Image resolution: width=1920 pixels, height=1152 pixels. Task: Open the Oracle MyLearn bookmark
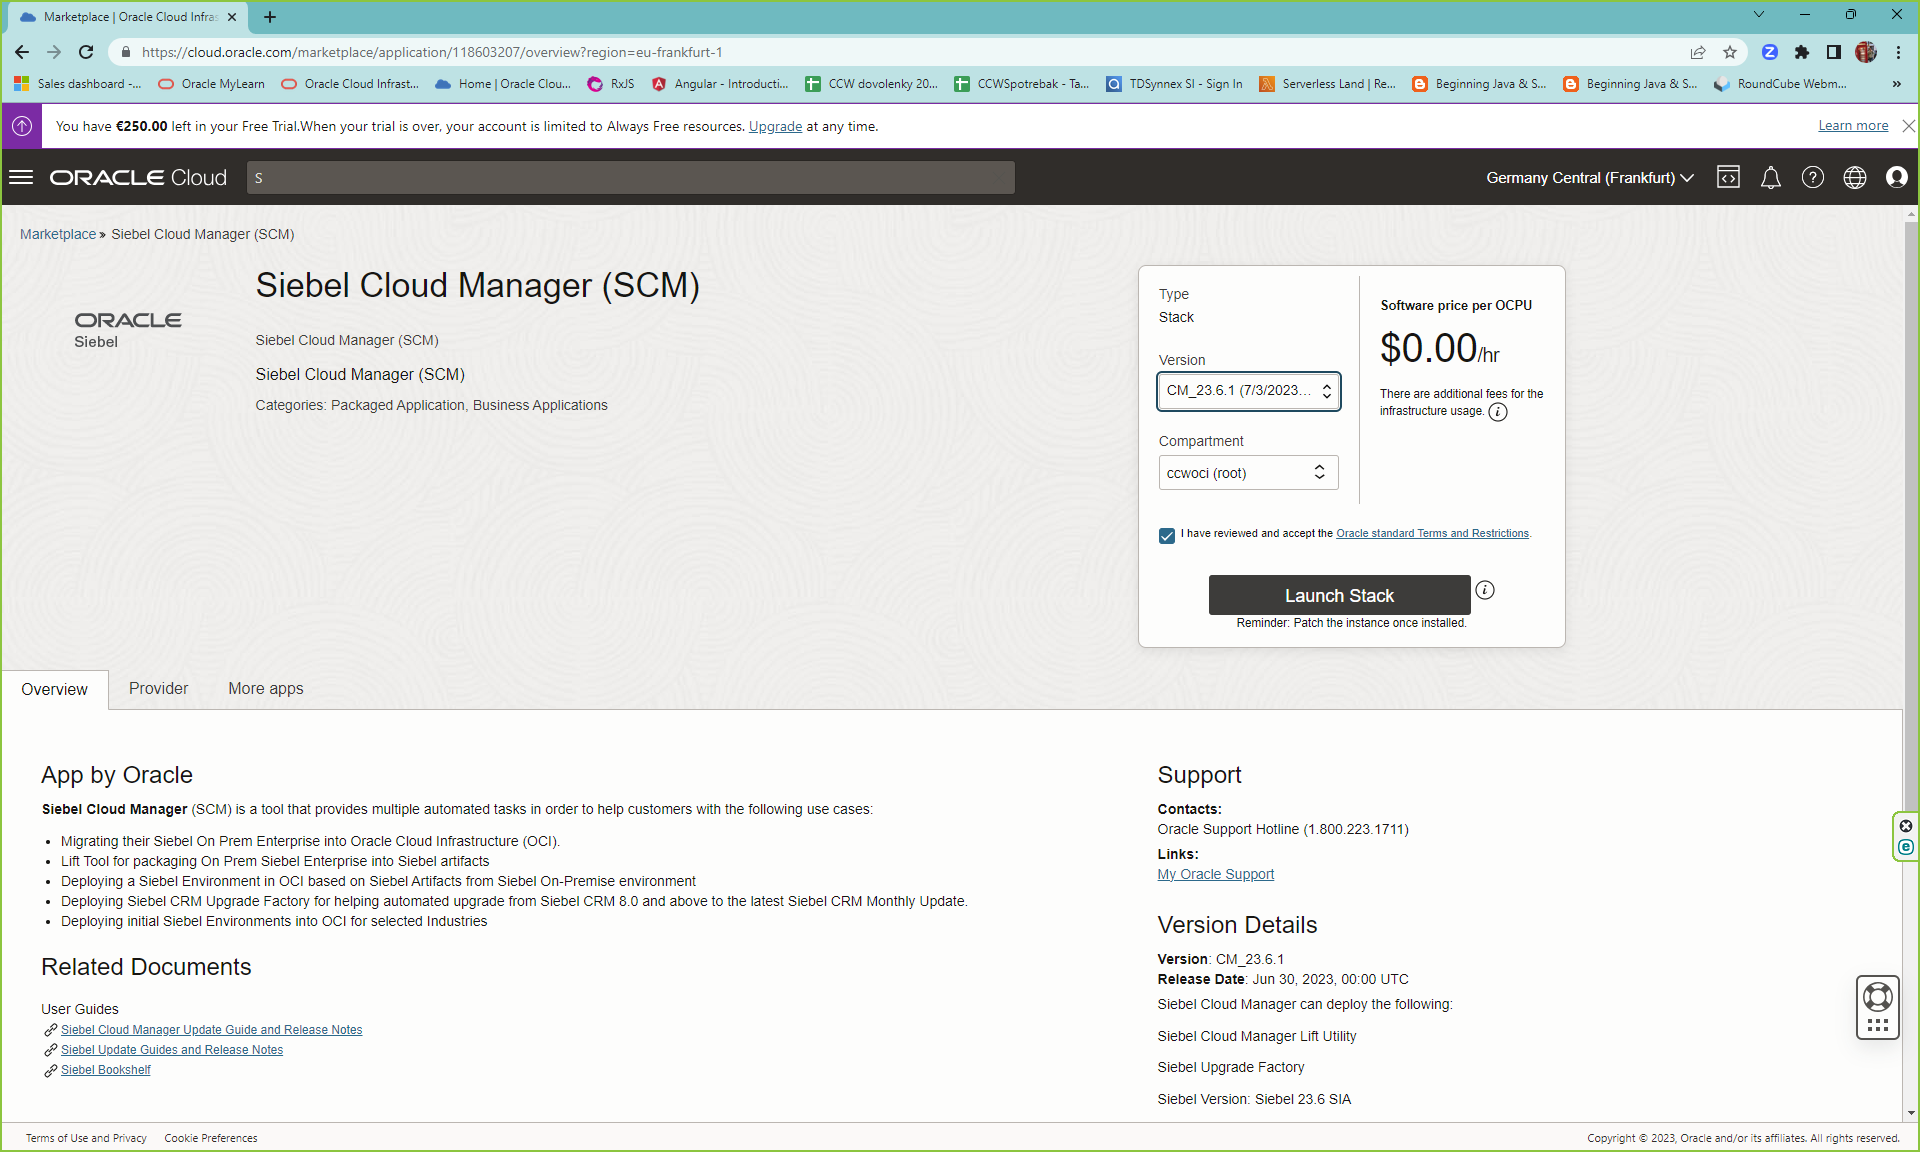pos(212,84)
